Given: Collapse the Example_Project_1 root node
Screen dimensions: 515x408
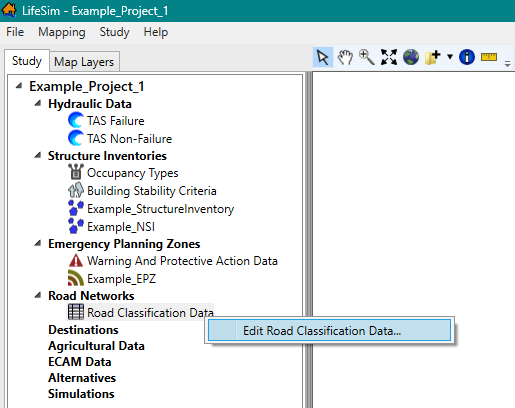Looking at the screenshot, I should click(x=19, y=86).
